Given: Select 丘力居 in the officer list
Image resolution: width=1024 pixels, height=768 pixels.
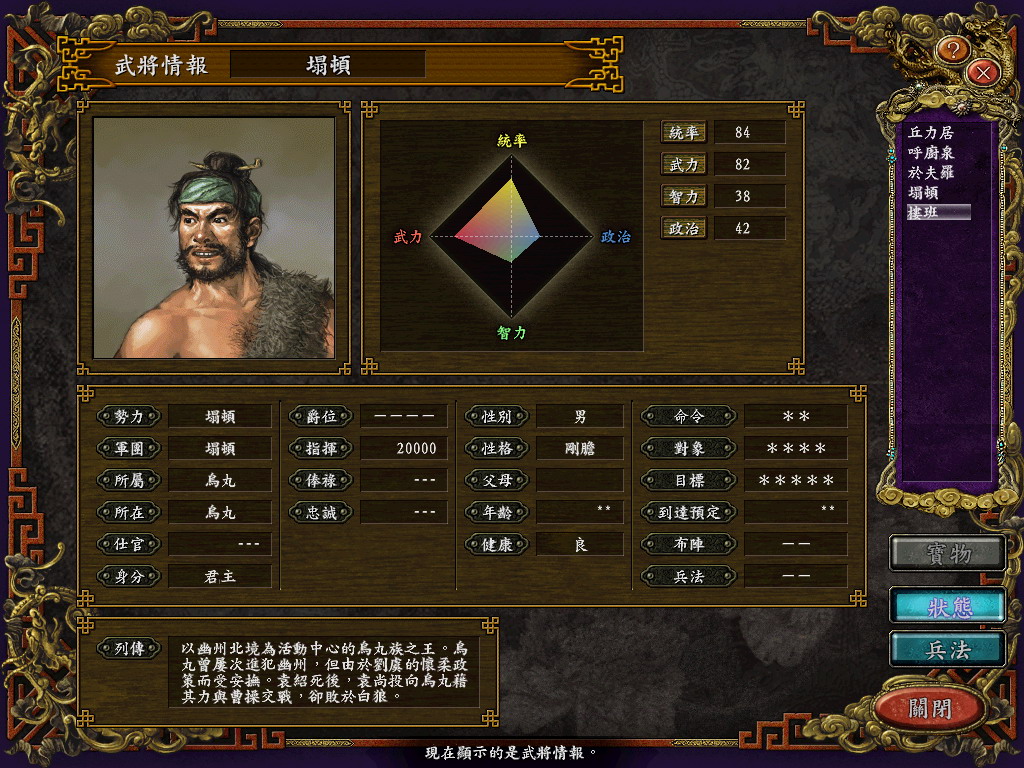Looking at the screenshot, I should tap(931, 133).
